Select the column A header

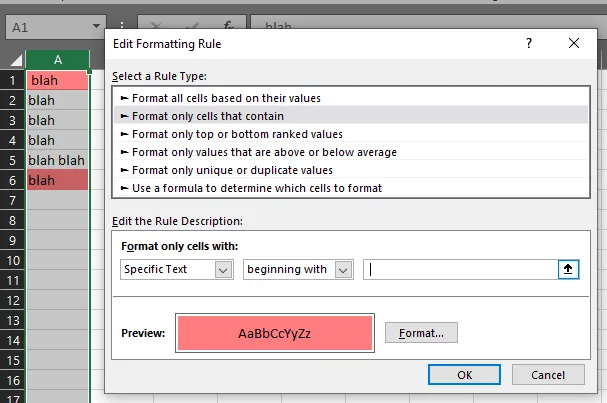[58, 60]
